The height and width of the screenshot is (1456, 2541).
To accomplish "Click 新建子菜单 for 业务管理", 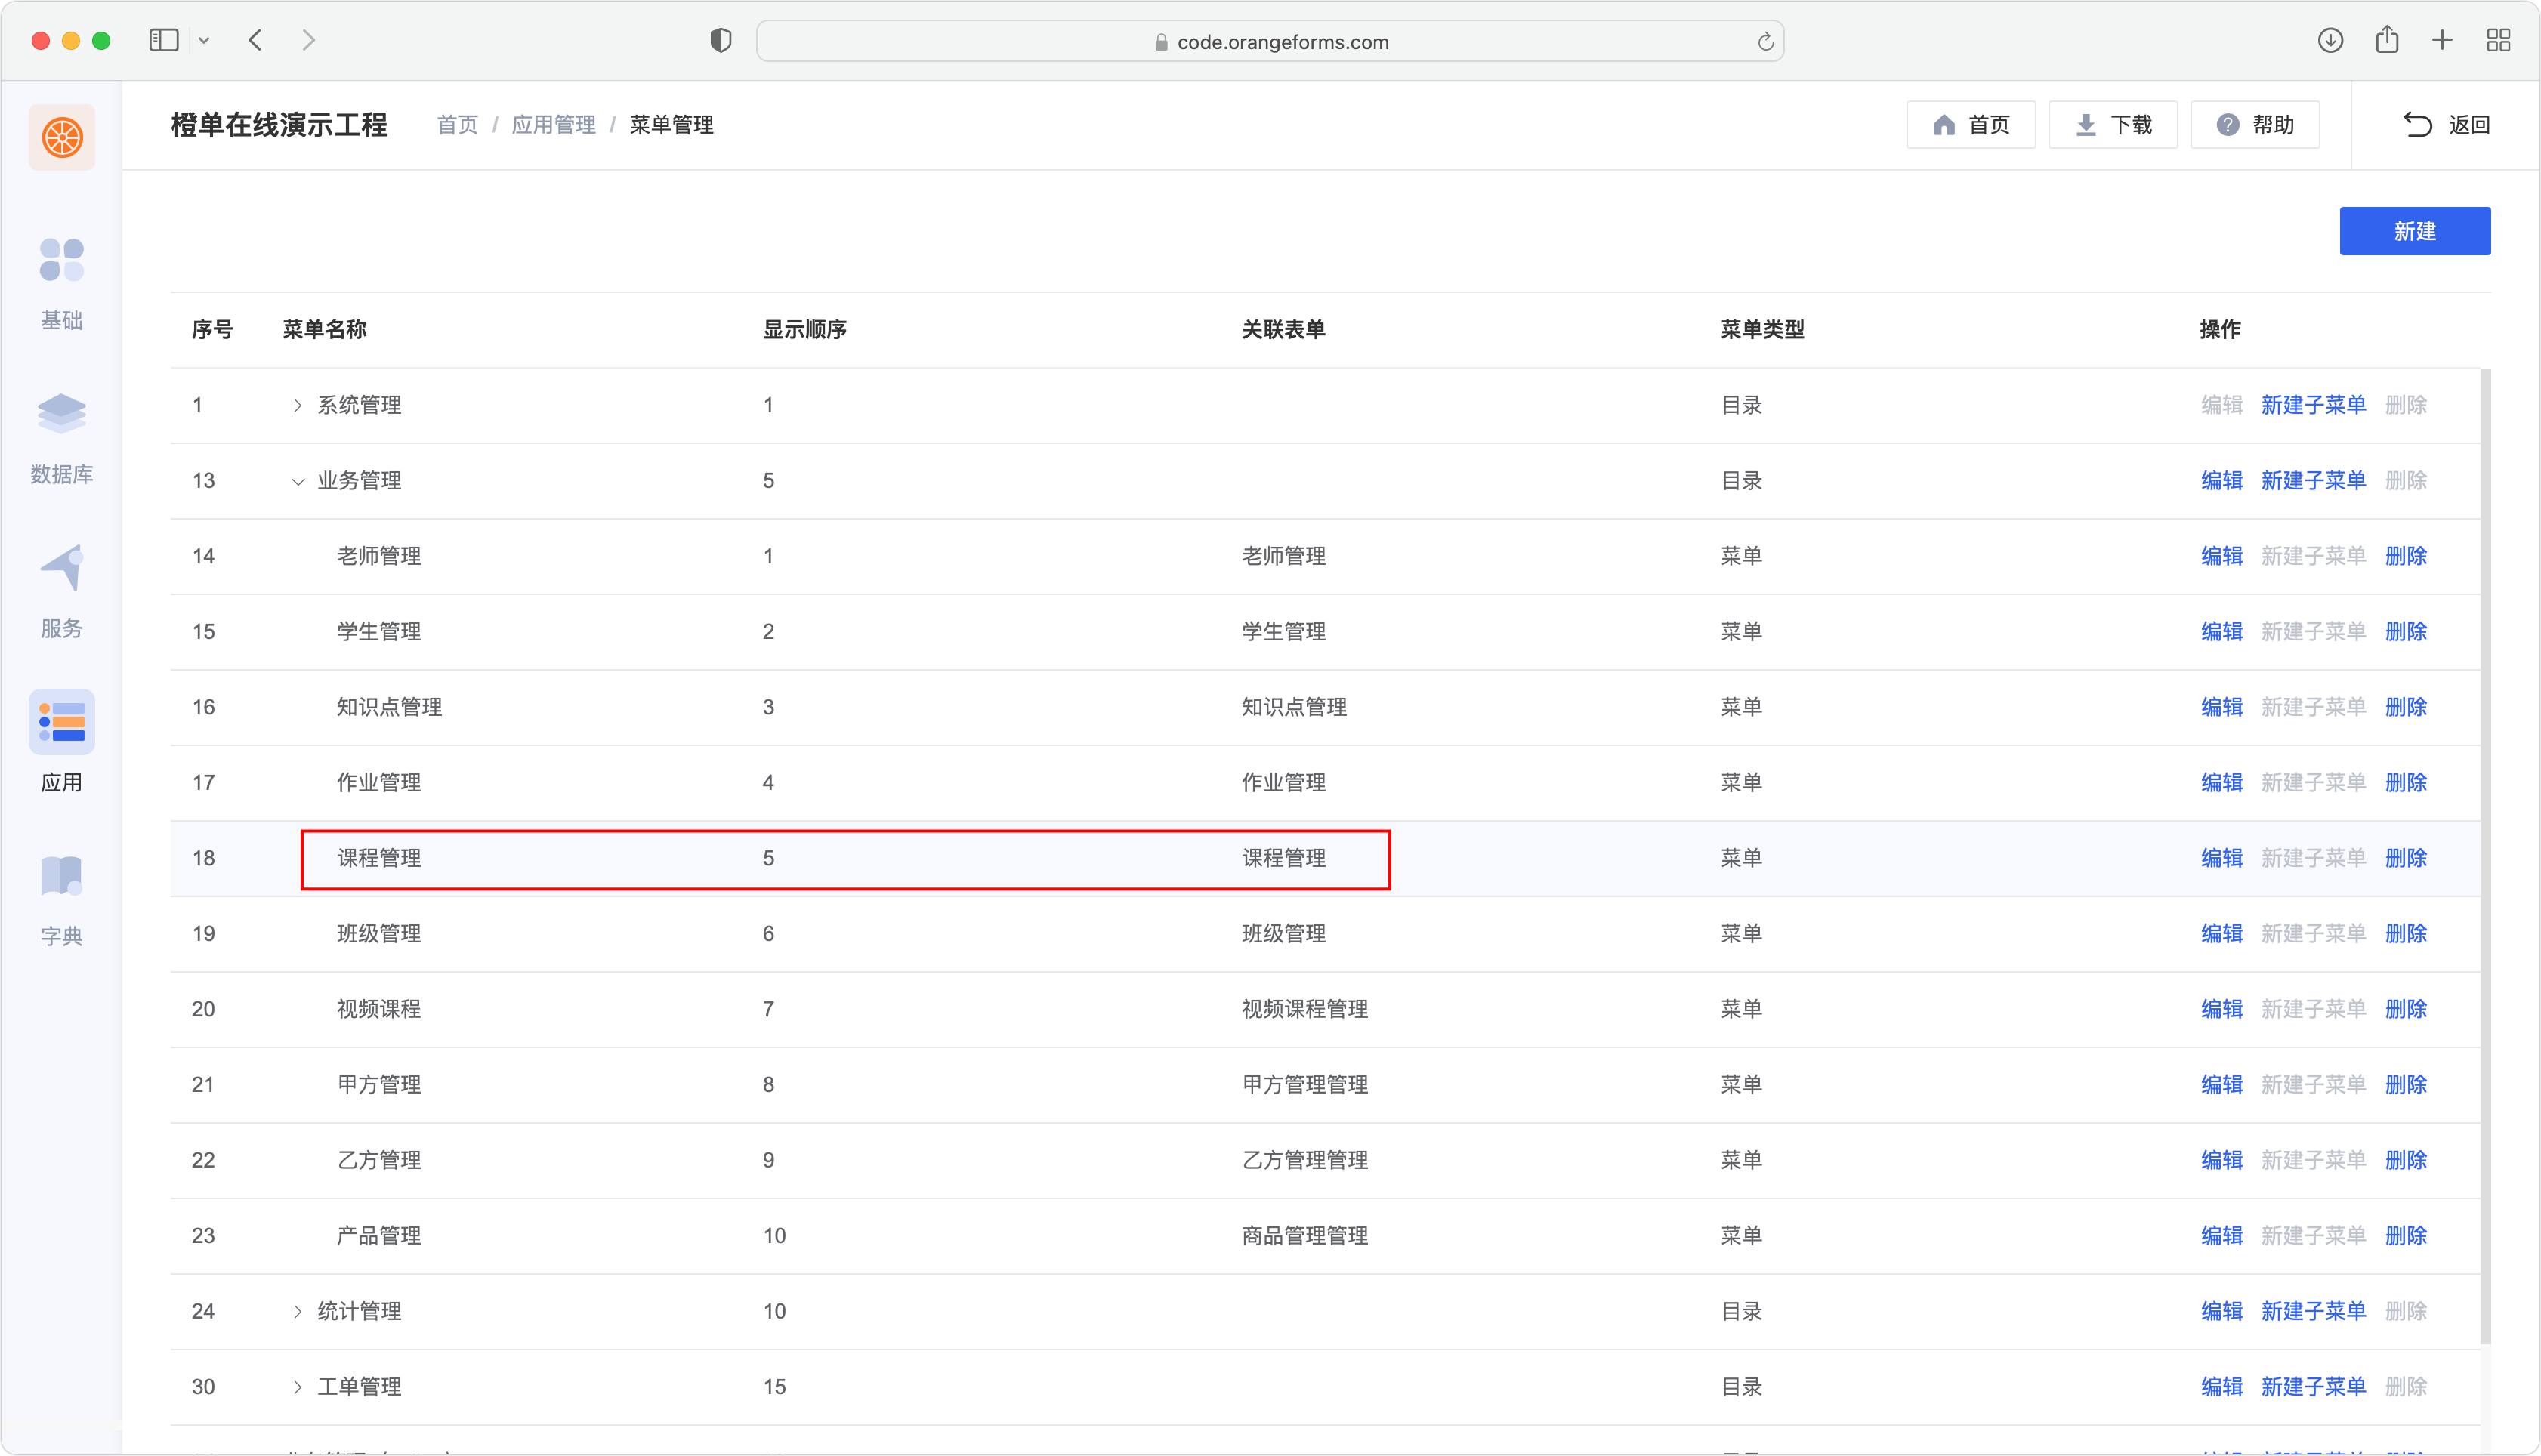I will [x=2313, y=480].
